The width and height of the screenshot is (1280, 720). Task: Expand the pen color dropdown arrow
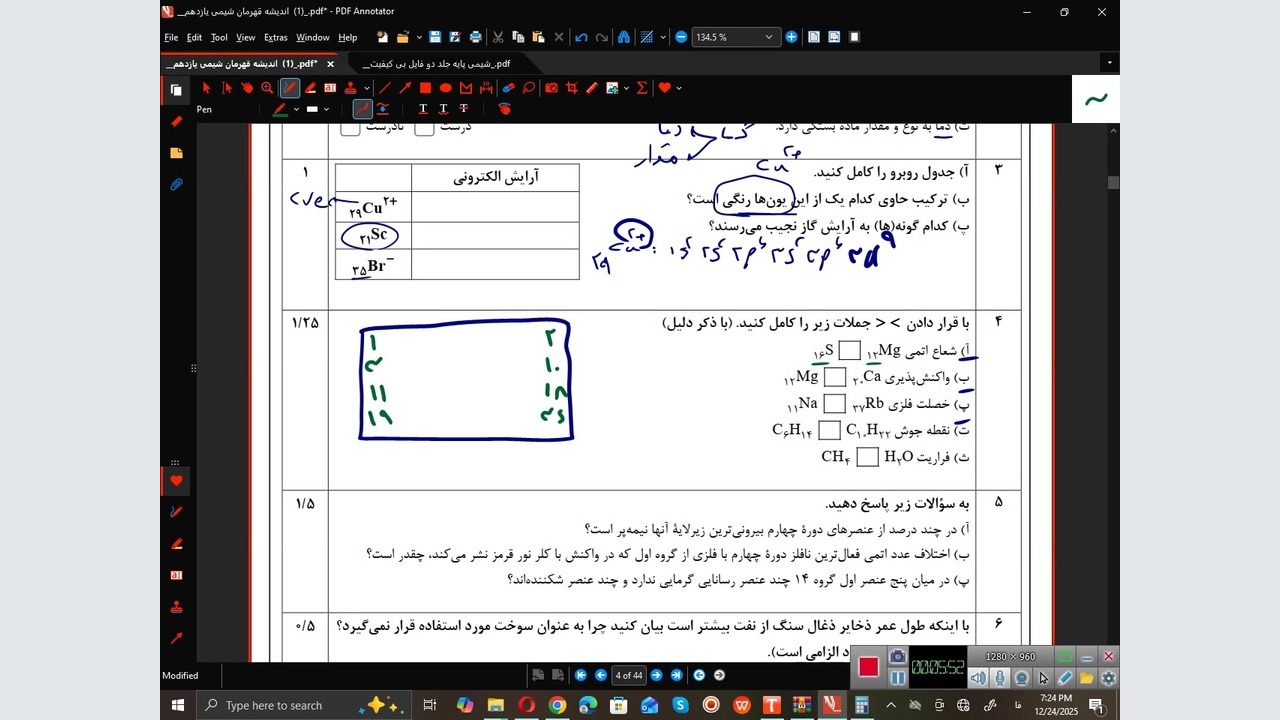[x=296, y=109]
